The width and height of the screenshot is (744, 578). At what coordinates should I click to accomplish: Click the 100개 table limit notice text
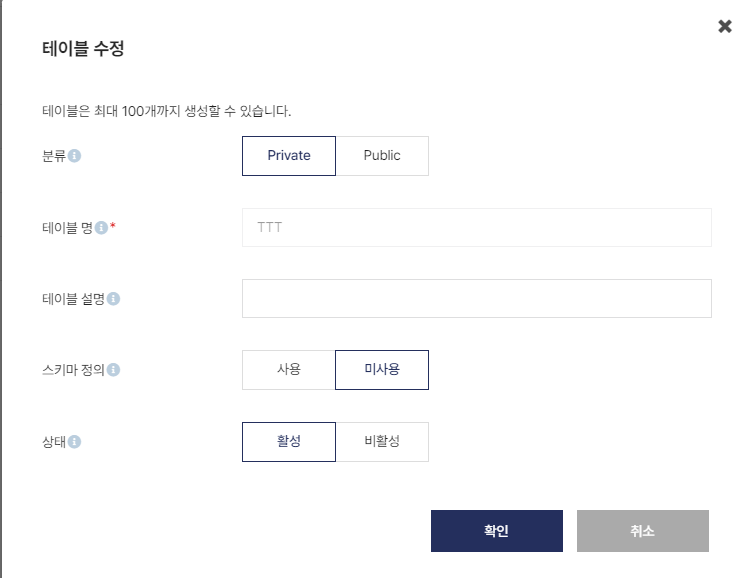coord(167,111)
